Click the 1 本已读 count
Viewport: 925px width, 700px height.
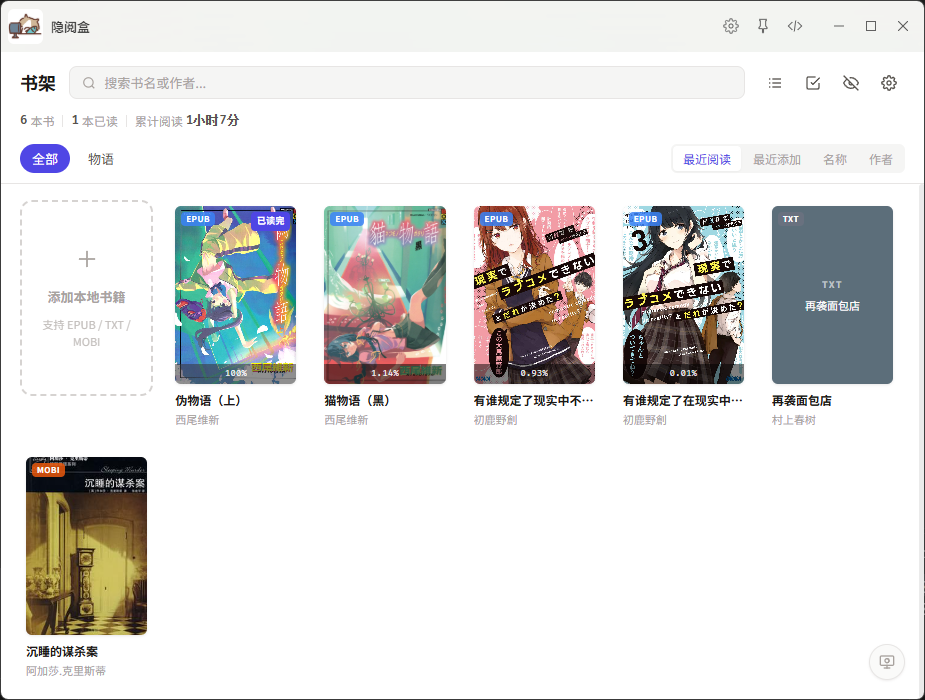coord(94,120)
